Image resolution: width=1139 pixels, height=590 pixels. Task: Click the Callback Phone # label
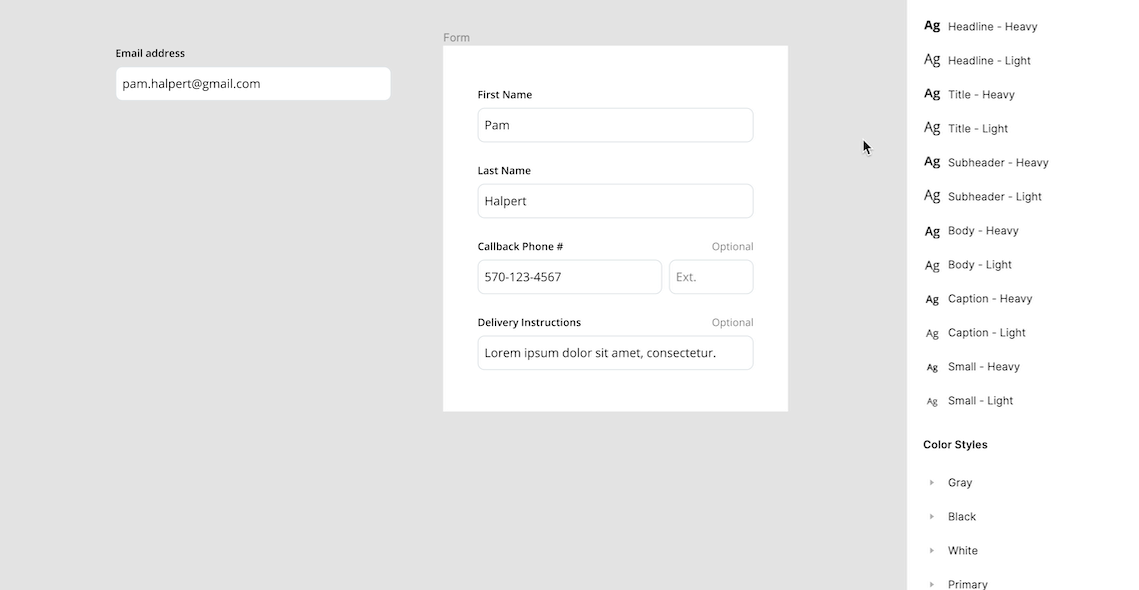[x=520, y=246]
